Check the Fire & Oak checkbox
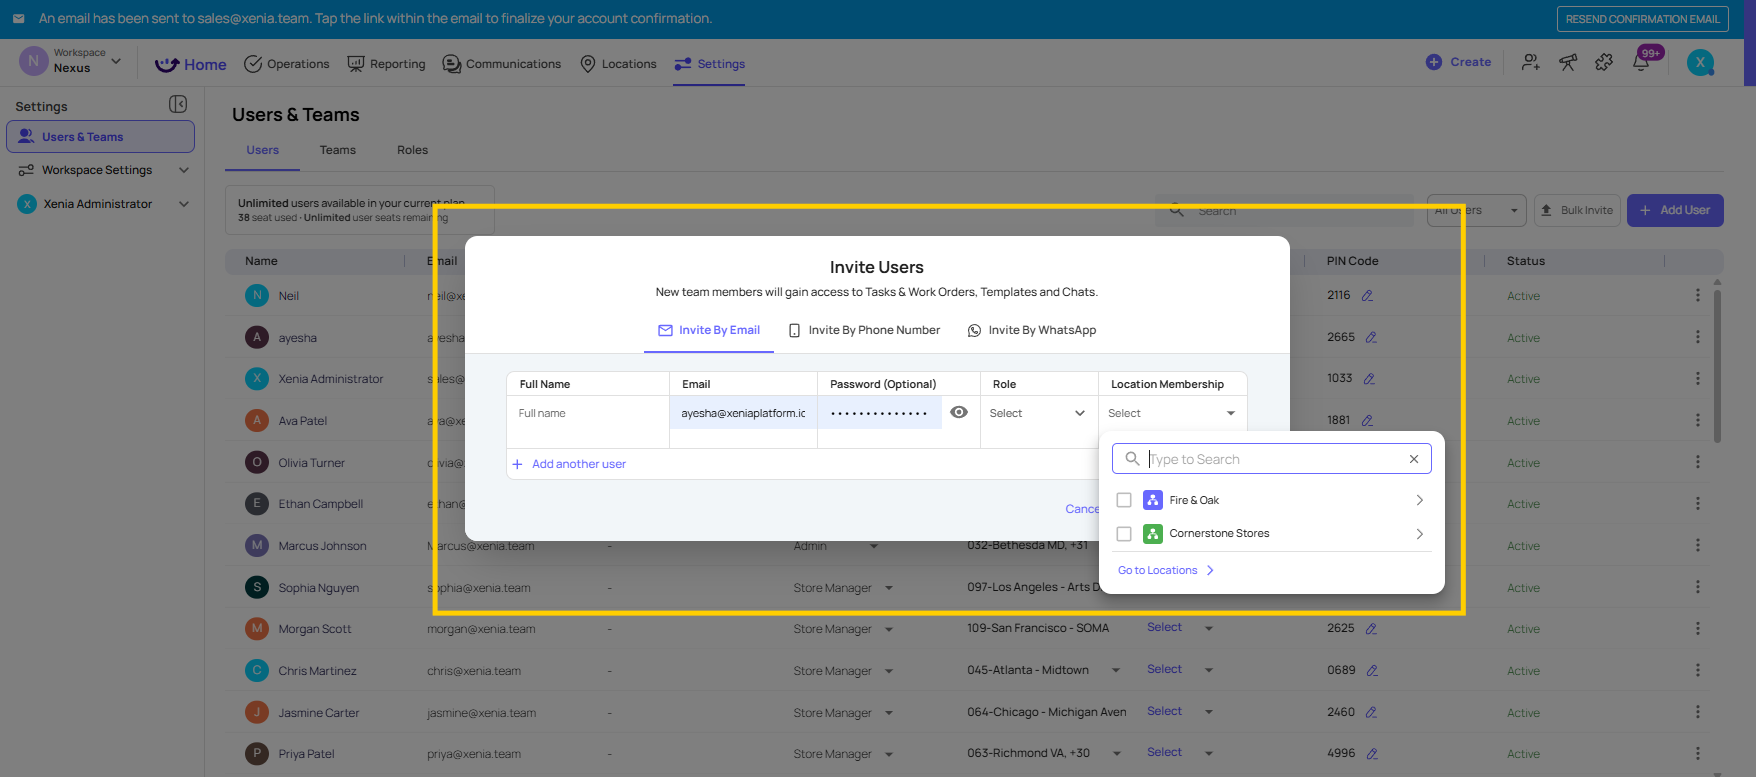This screenshot has width=1756, height=777. [1124, 500]
